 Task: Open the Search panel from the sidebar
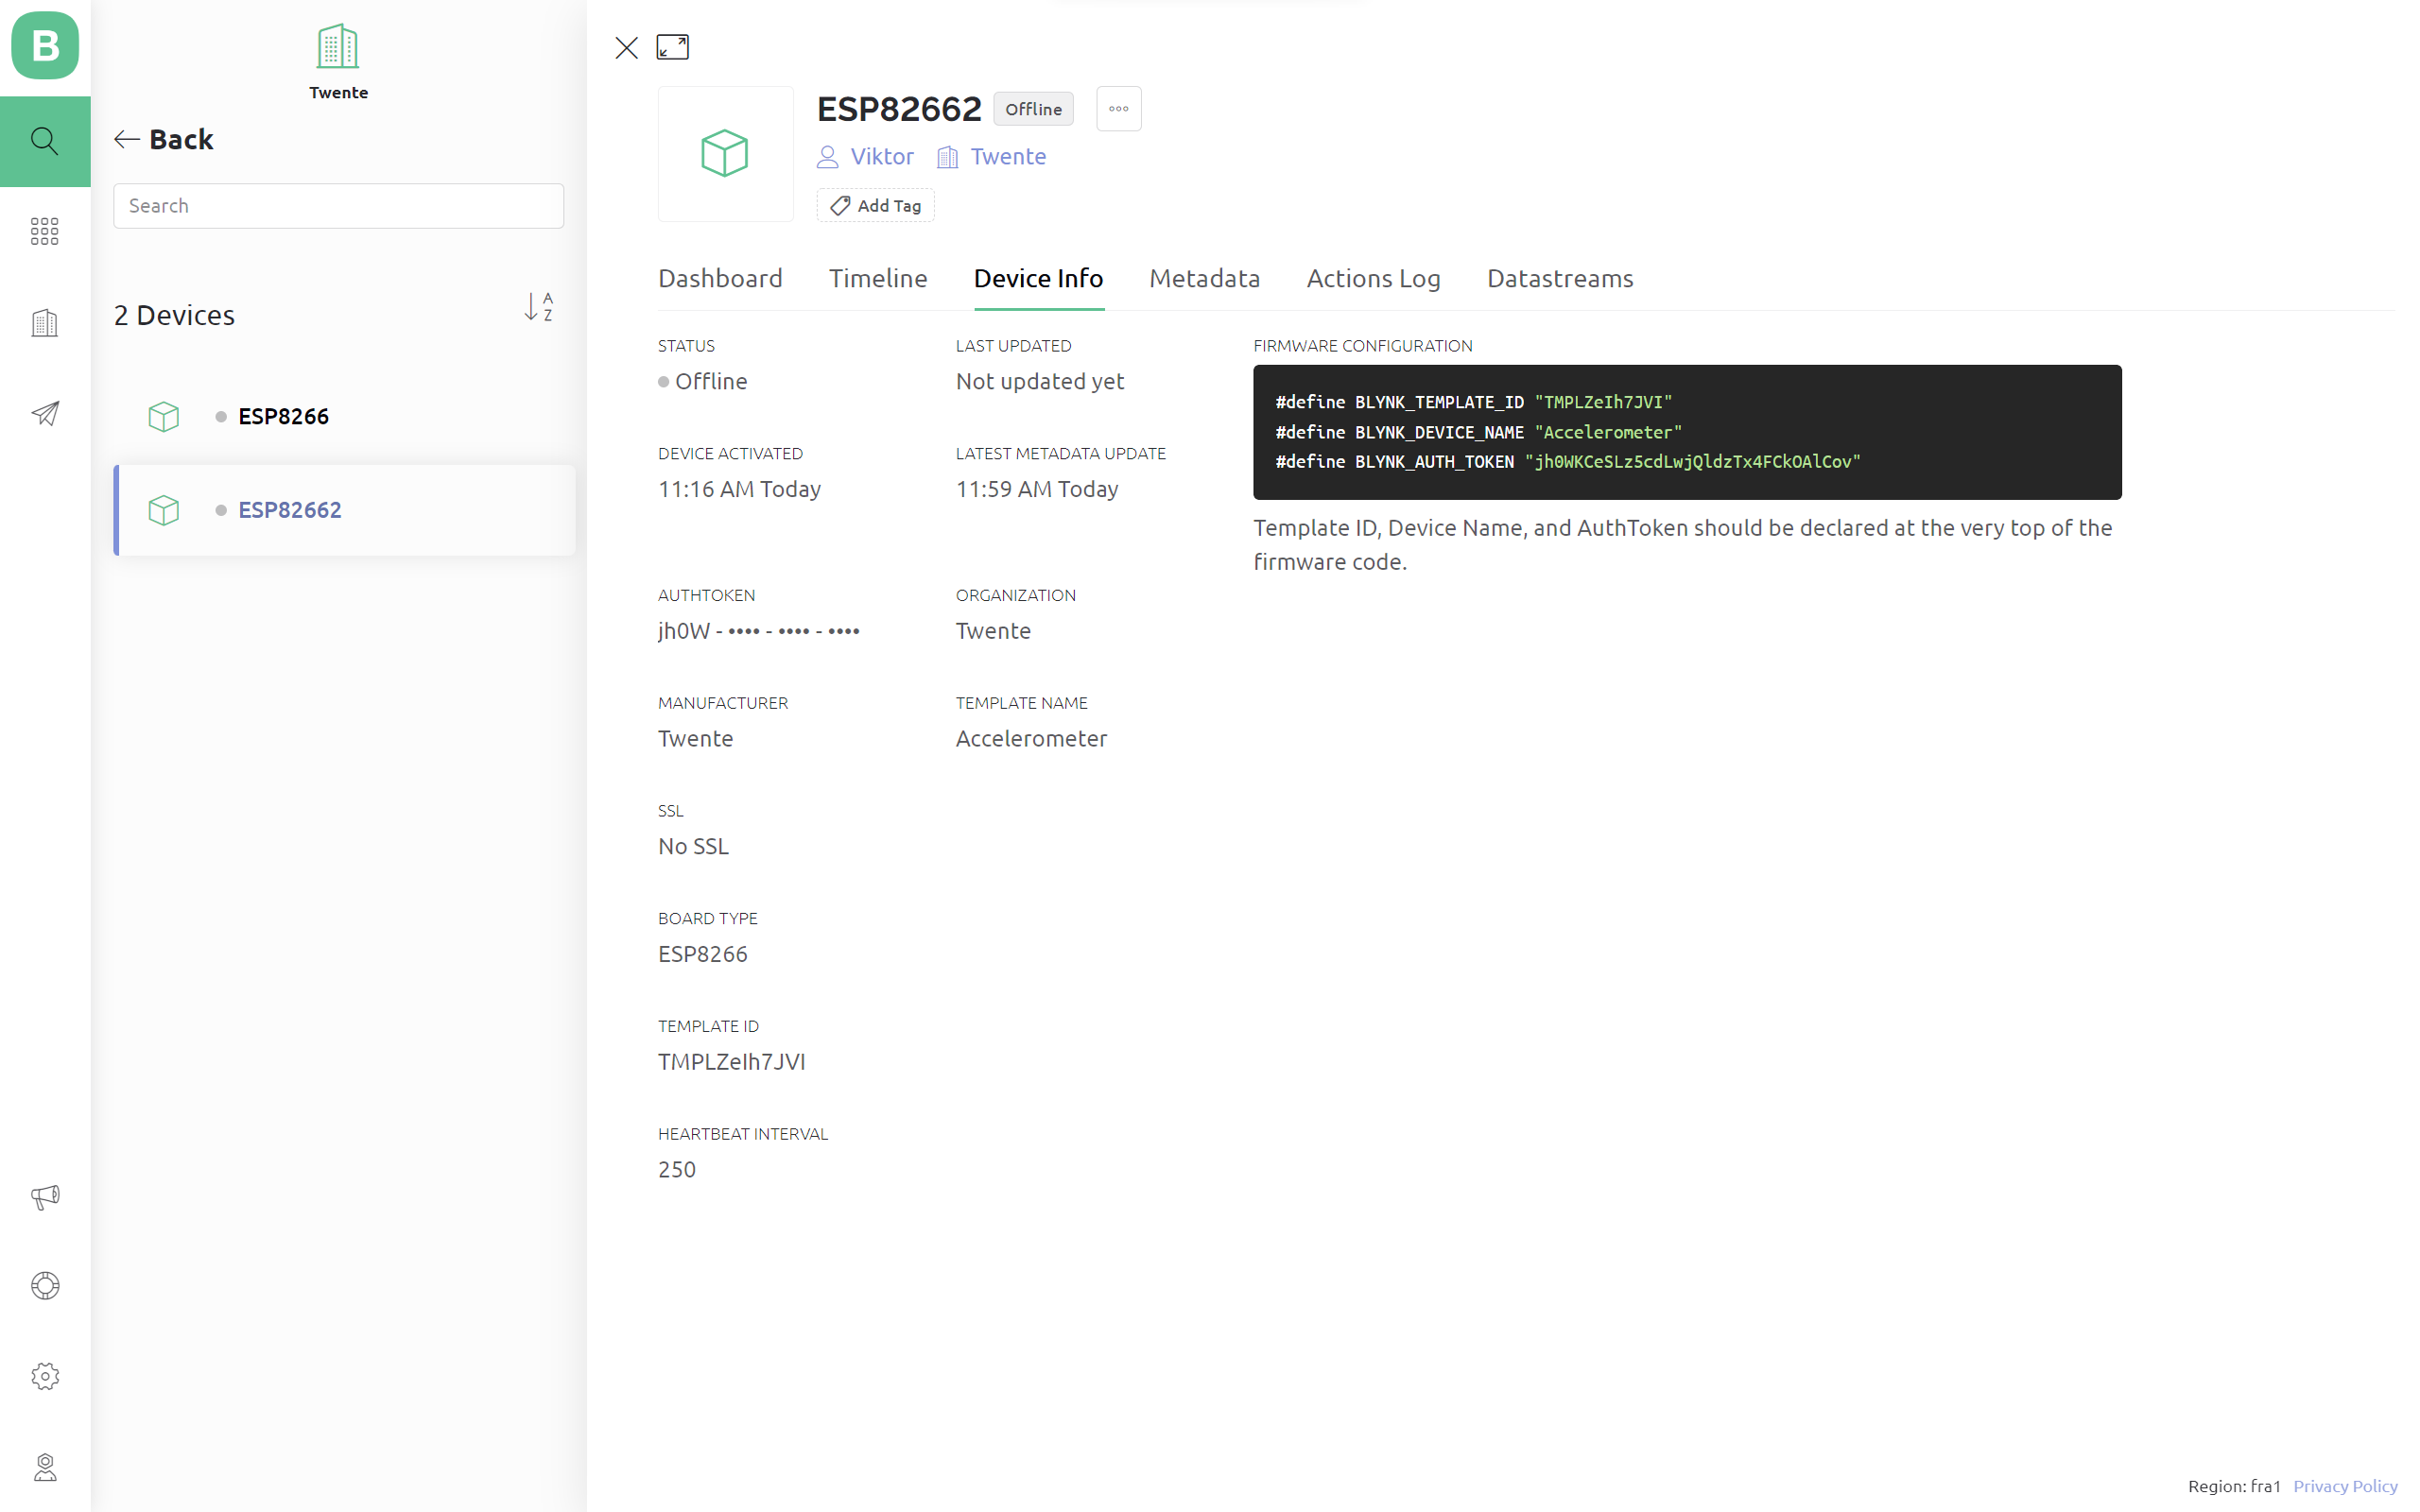pyautogui.click(x=45, y=141)
